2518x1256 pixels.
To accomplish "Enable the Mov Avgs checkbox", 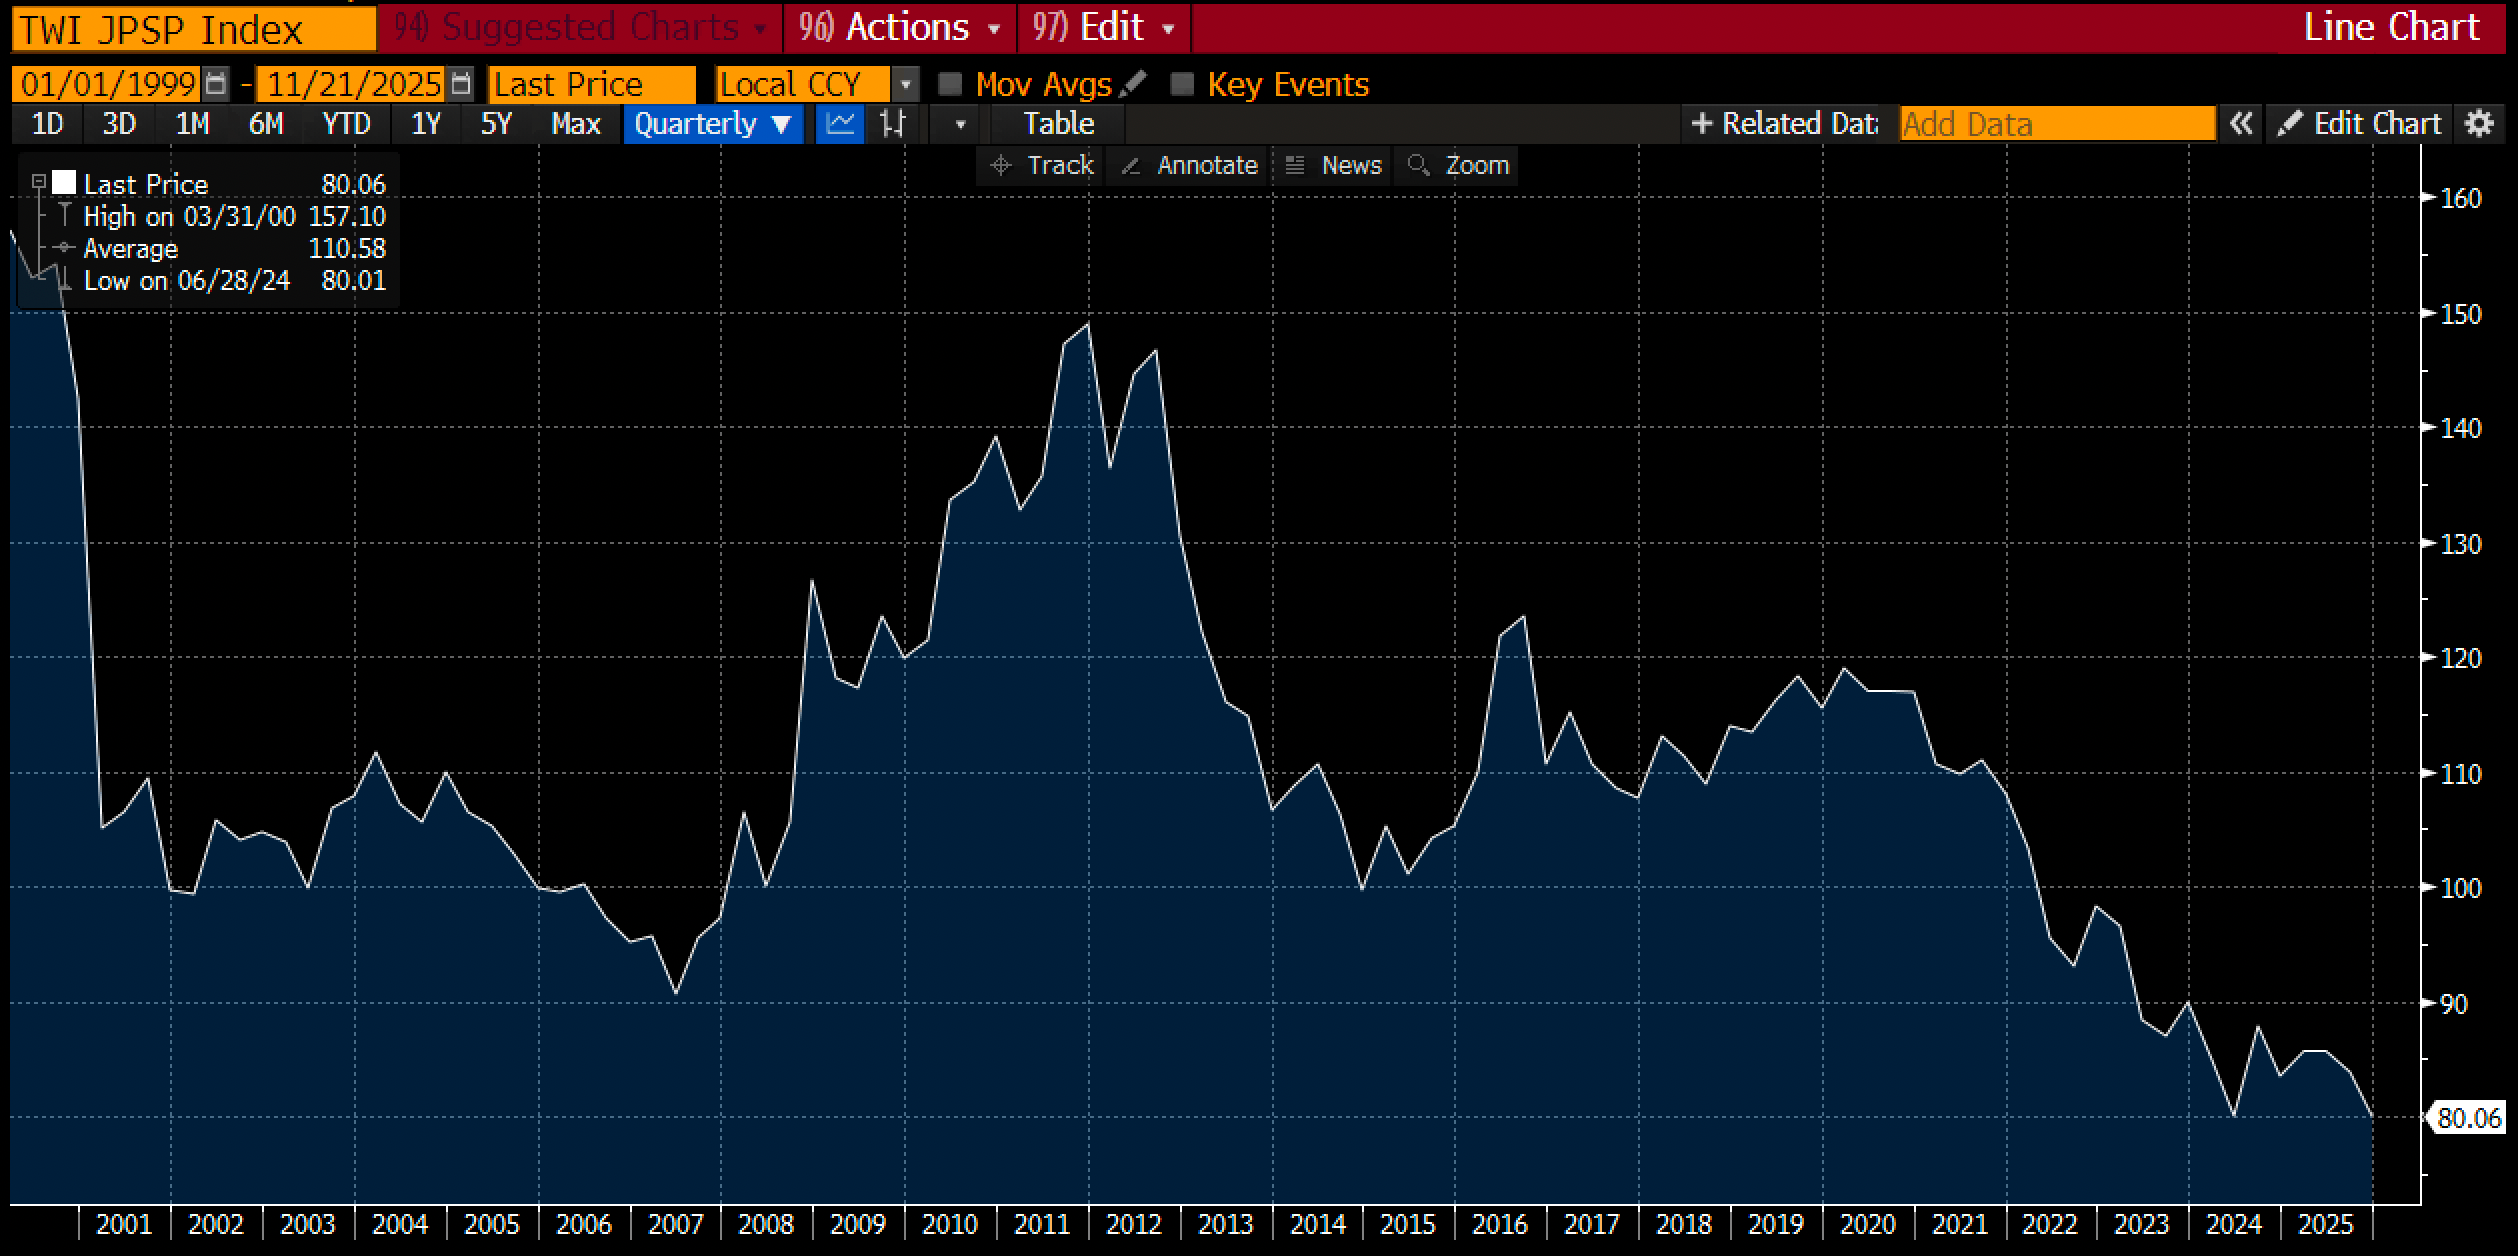I will click(x=950, y=84).
